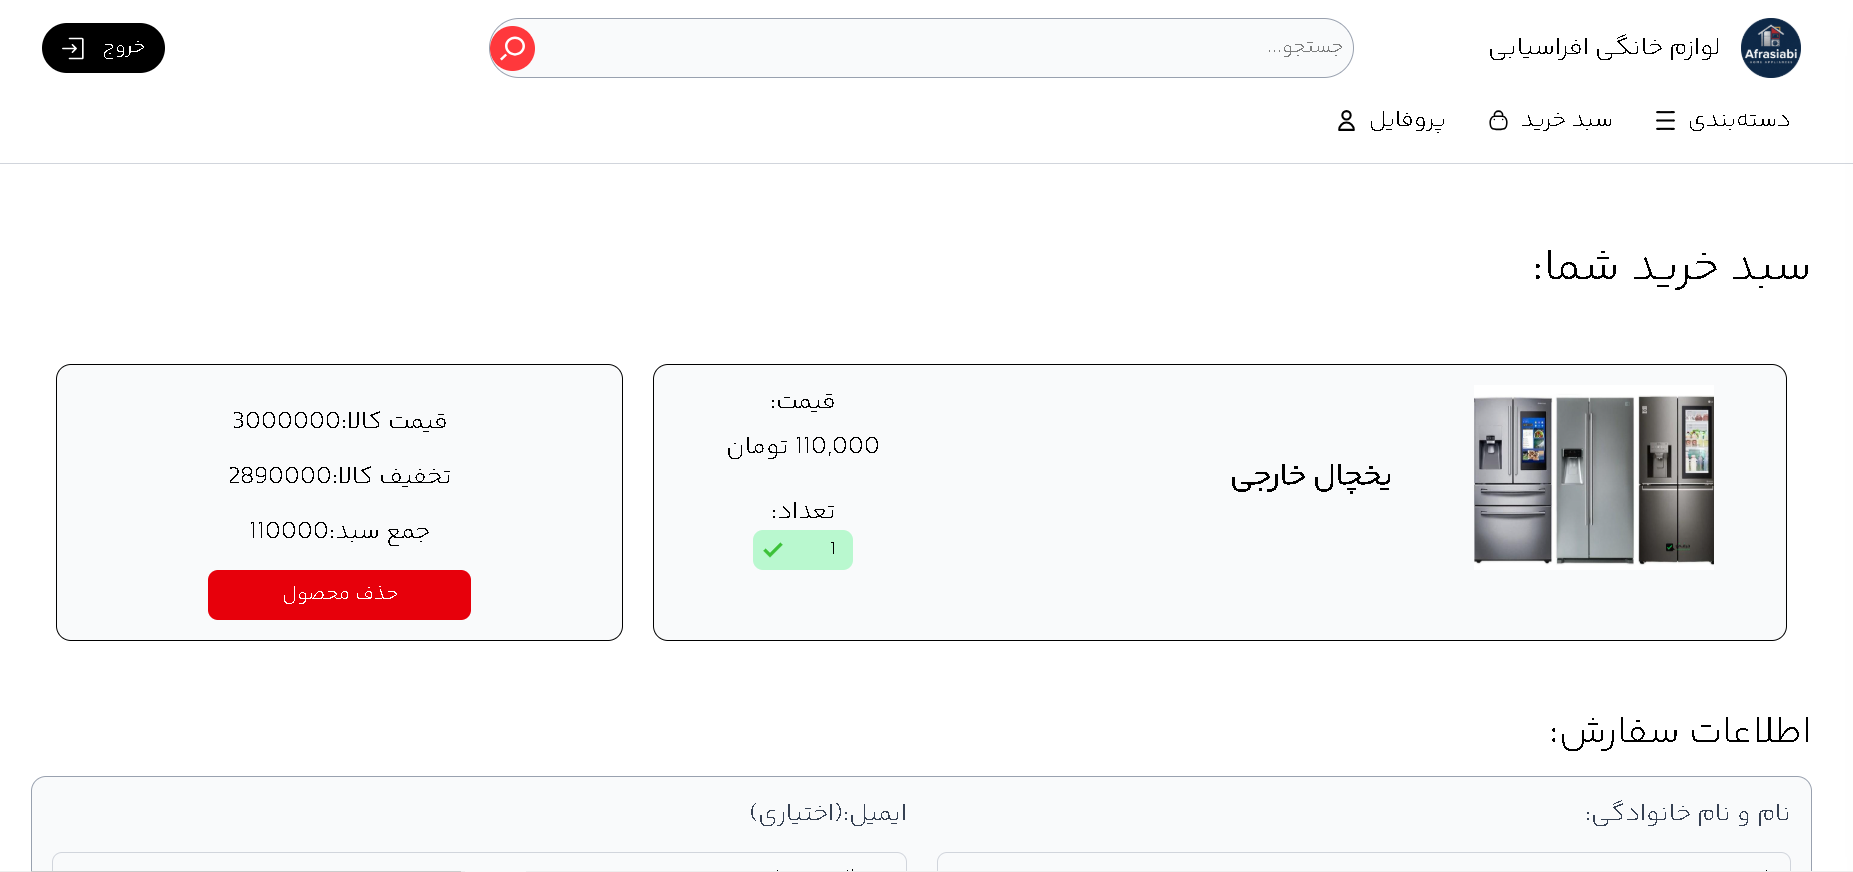Click the یخچال خارجی product title

pyautogui.click(x=1310, y=477)
